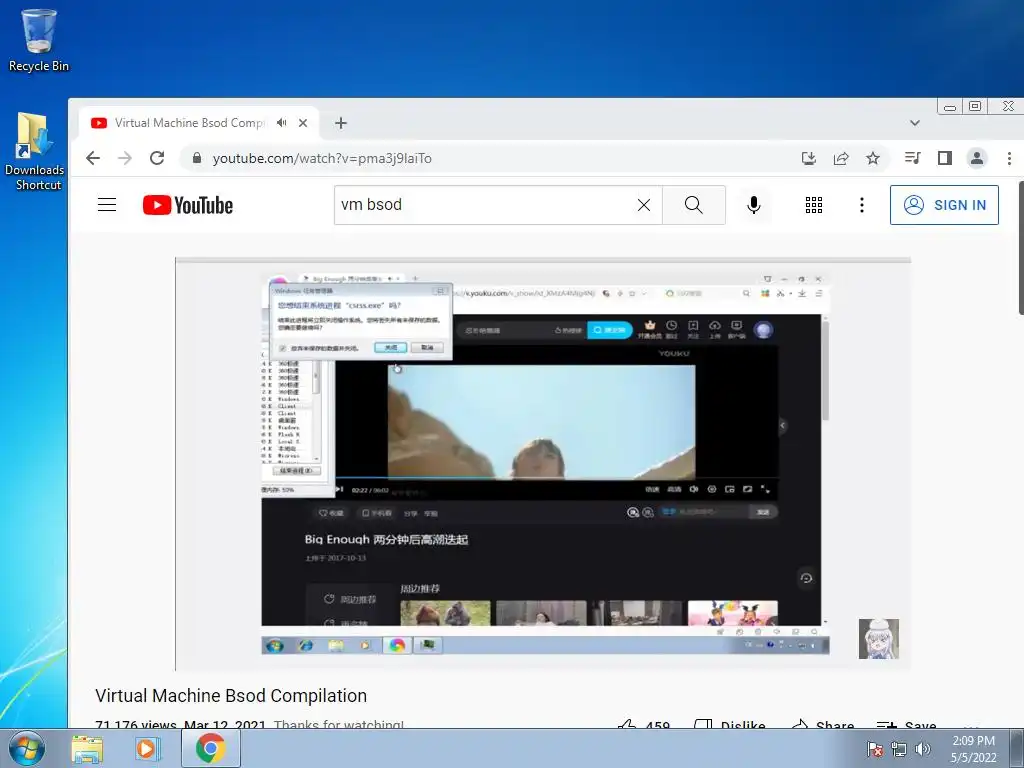
Task: Expand the tab search dropdown arrow
Action: [x=915, y=123]
